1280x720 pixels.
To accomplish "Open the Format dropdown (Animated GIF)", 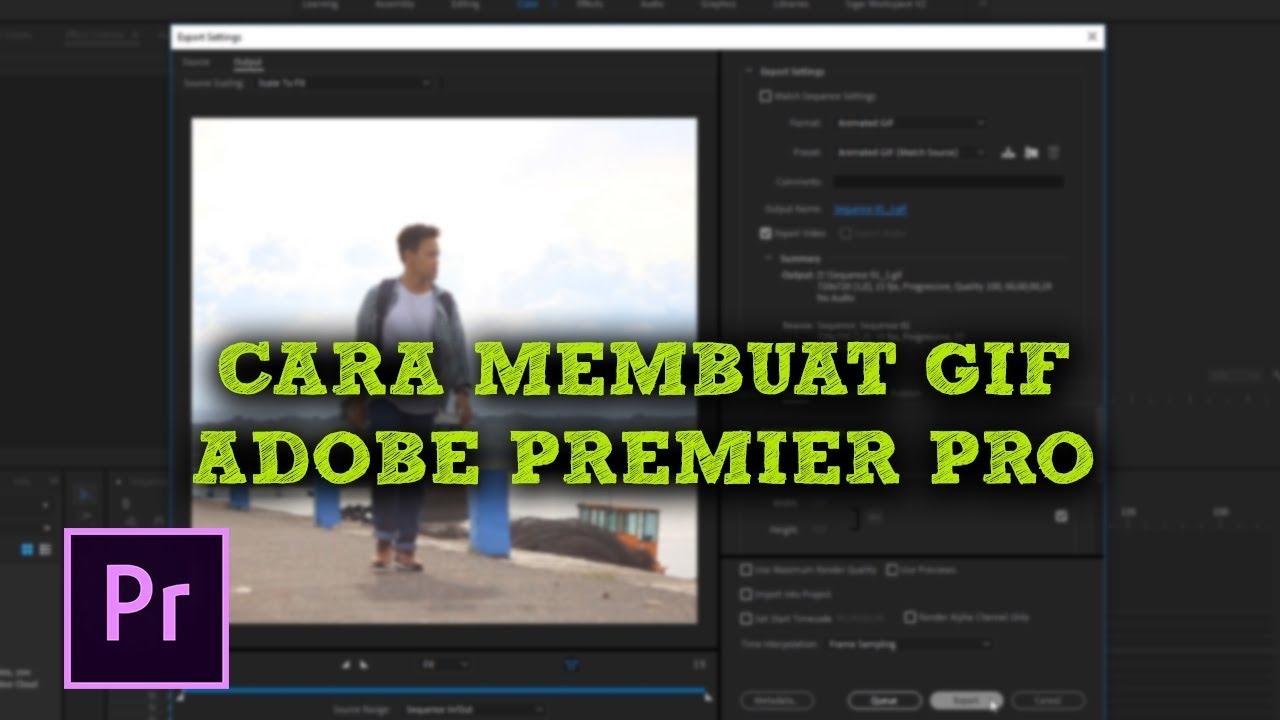I will pyautogui.click(x=910, y=123).
